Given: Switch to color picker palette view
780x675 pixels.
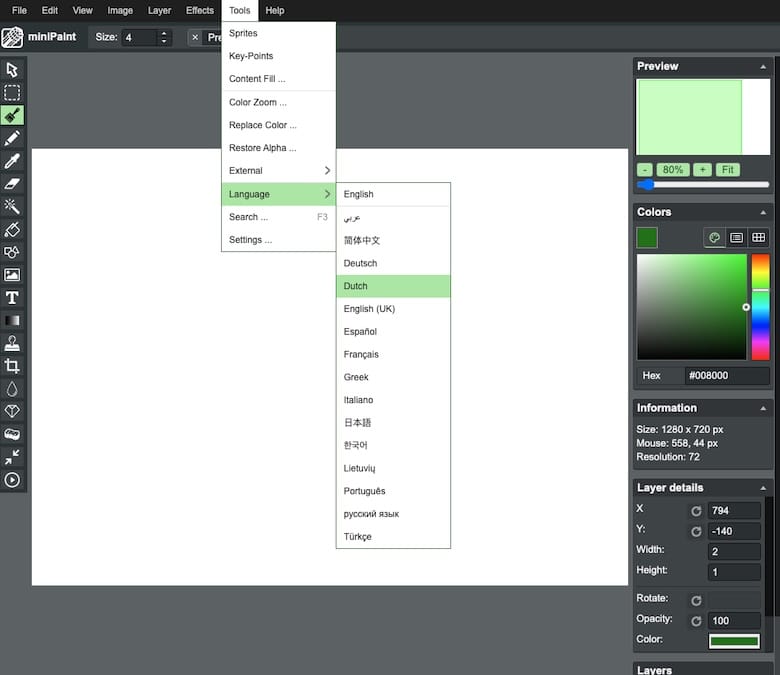Looking at the screenshot, I should (x=714, y=238).
